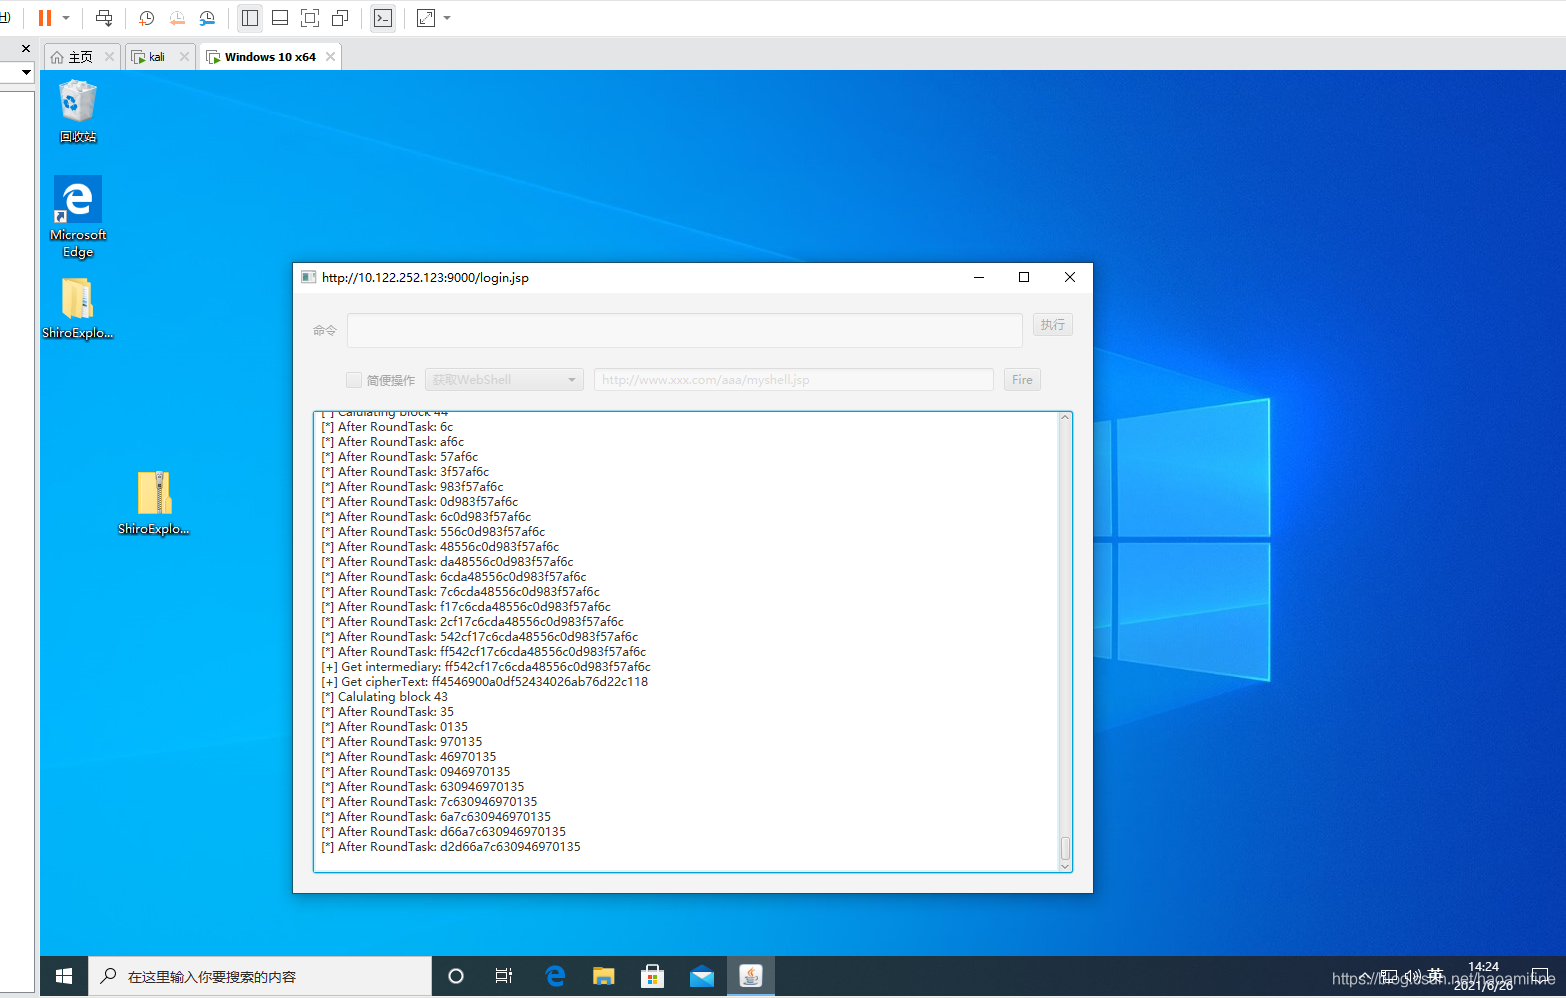Viewport: 1566px width, 998px height.
Task: Click the send Ctrl+Alt+Del toolbar icon
Action: (104, 18)
